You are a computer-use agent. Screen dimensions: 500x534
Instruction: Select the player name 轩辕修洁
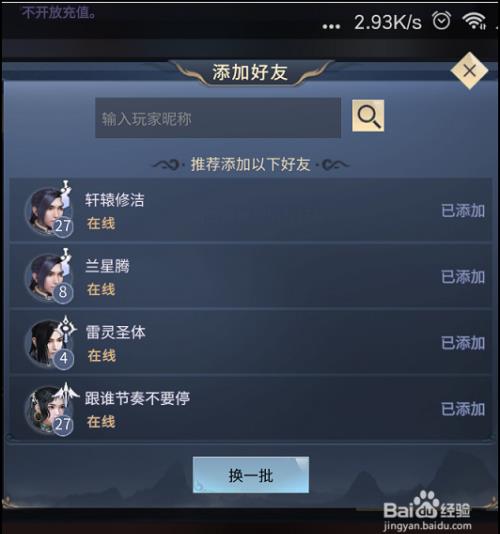pyautogui.click(x=115, y=200)
